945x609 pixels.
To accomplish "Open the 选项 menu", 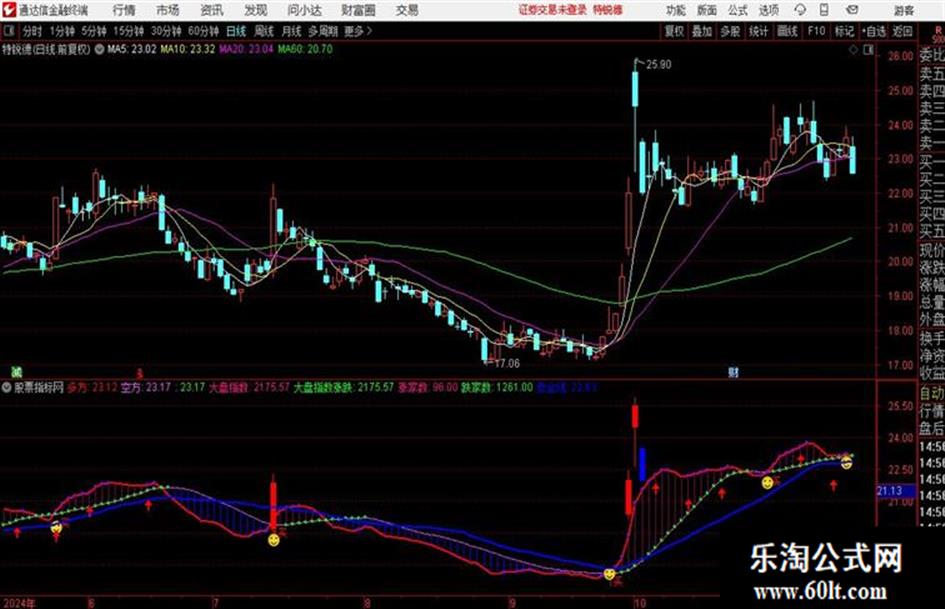I will 768,10.
